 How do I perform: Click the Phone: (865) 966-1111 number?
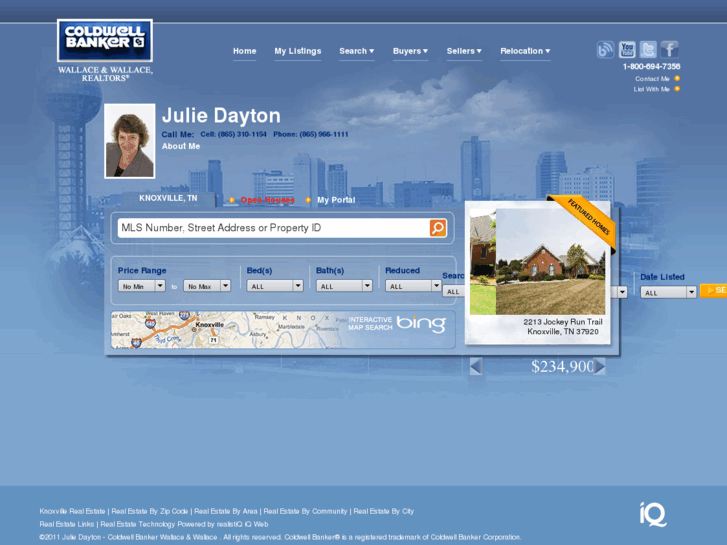(311, 134)
